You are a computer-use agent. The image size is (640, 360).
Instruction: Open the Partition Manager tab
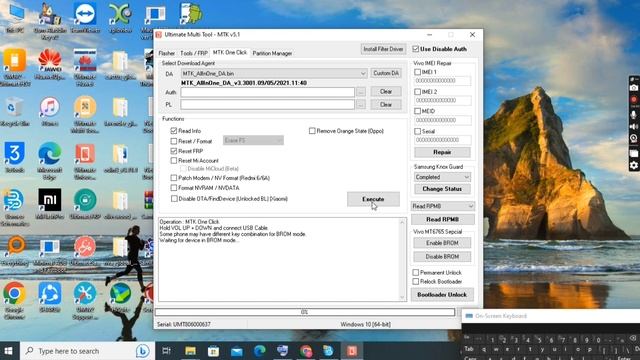[272, 53]
